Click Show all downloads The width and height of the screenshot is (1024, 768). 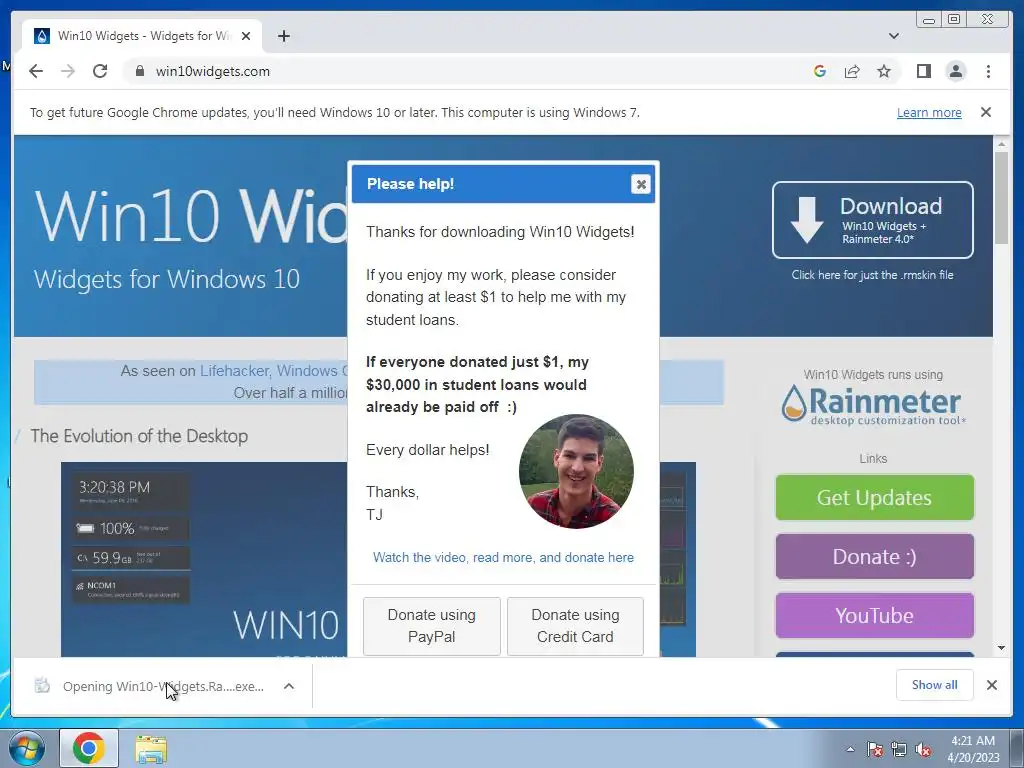(x=935, y=685)
